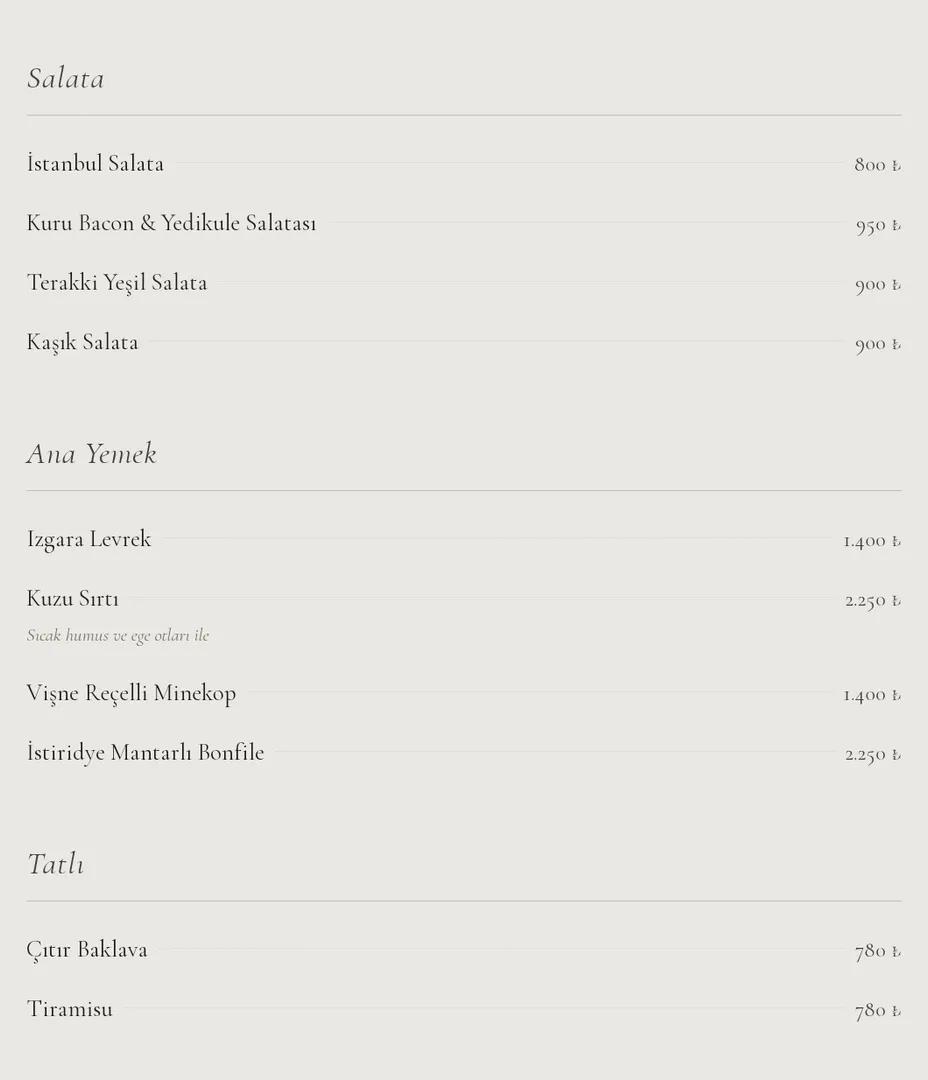Select the Salata section heading

point(65,79)
